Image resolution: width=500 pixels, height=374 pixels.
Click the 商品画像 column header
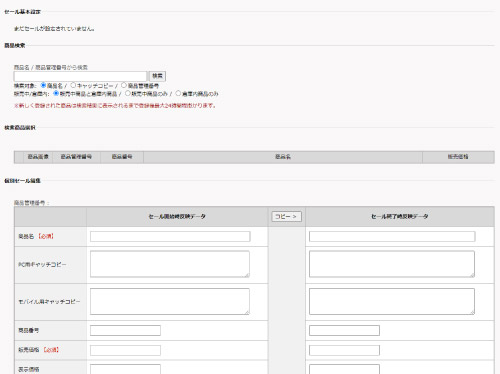click(x=38, y=157)
